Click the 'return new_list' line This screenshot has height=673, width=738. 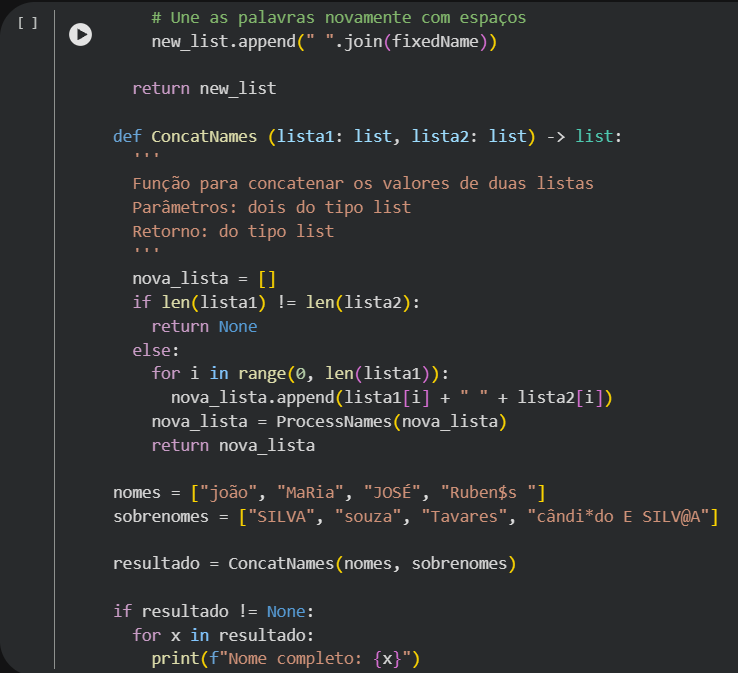[x=204, y=88]
